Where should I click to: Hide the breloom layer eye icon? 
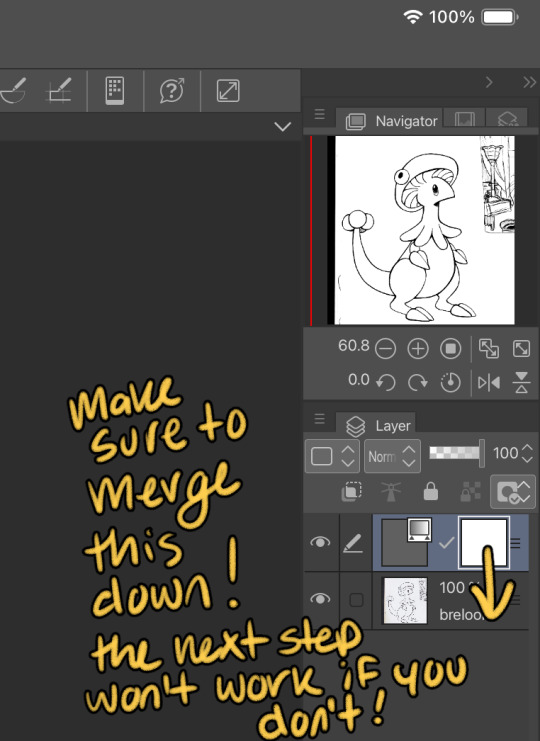(320, 599)
